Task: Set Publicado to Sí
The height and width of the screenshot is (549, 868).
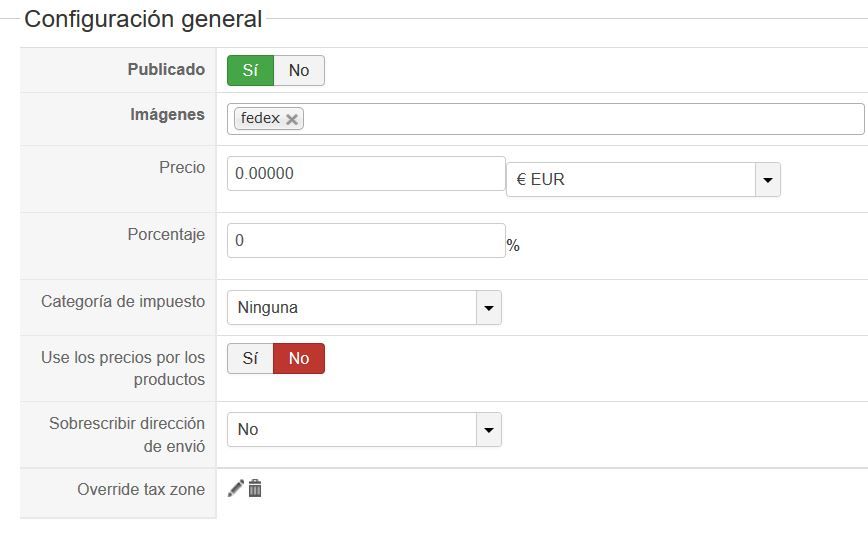Action: (250, 70)
